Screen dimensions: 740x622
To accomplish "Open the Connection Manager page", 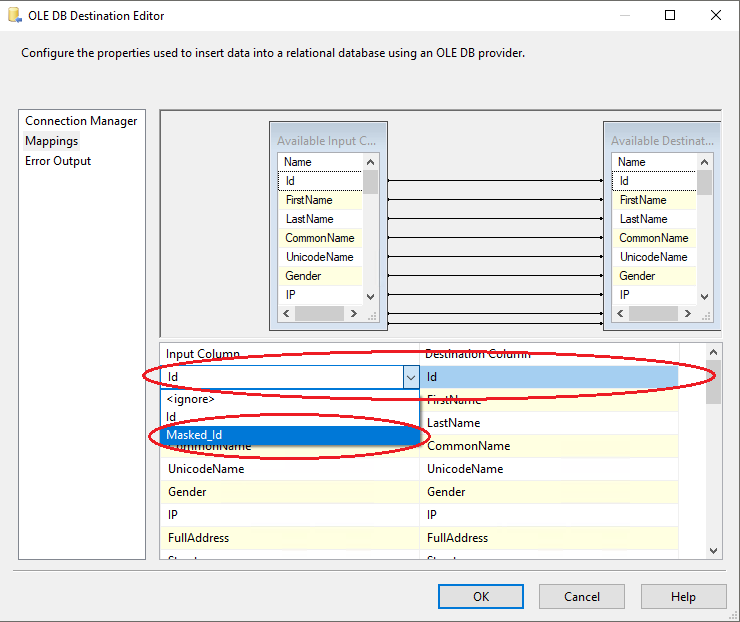I will 81,121.
